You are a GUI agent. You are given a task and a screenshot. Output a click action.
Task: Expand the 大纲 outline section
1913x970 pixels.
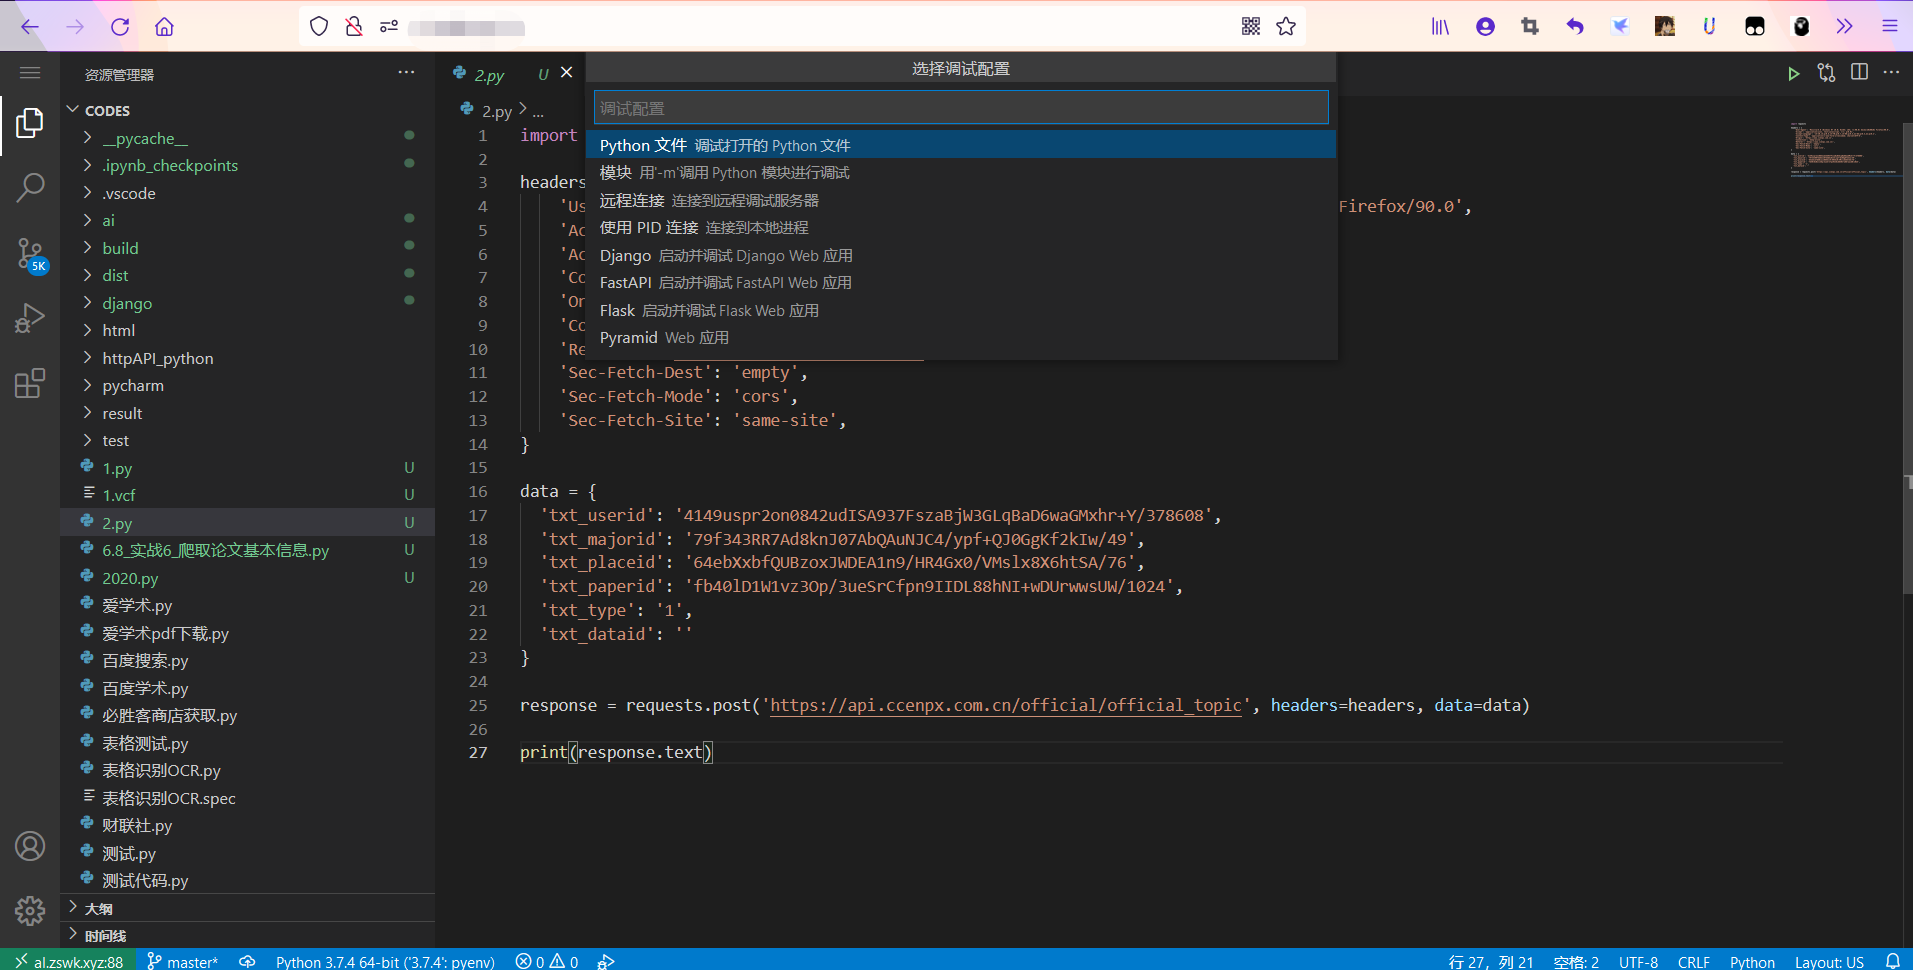(x=248, y=908)
